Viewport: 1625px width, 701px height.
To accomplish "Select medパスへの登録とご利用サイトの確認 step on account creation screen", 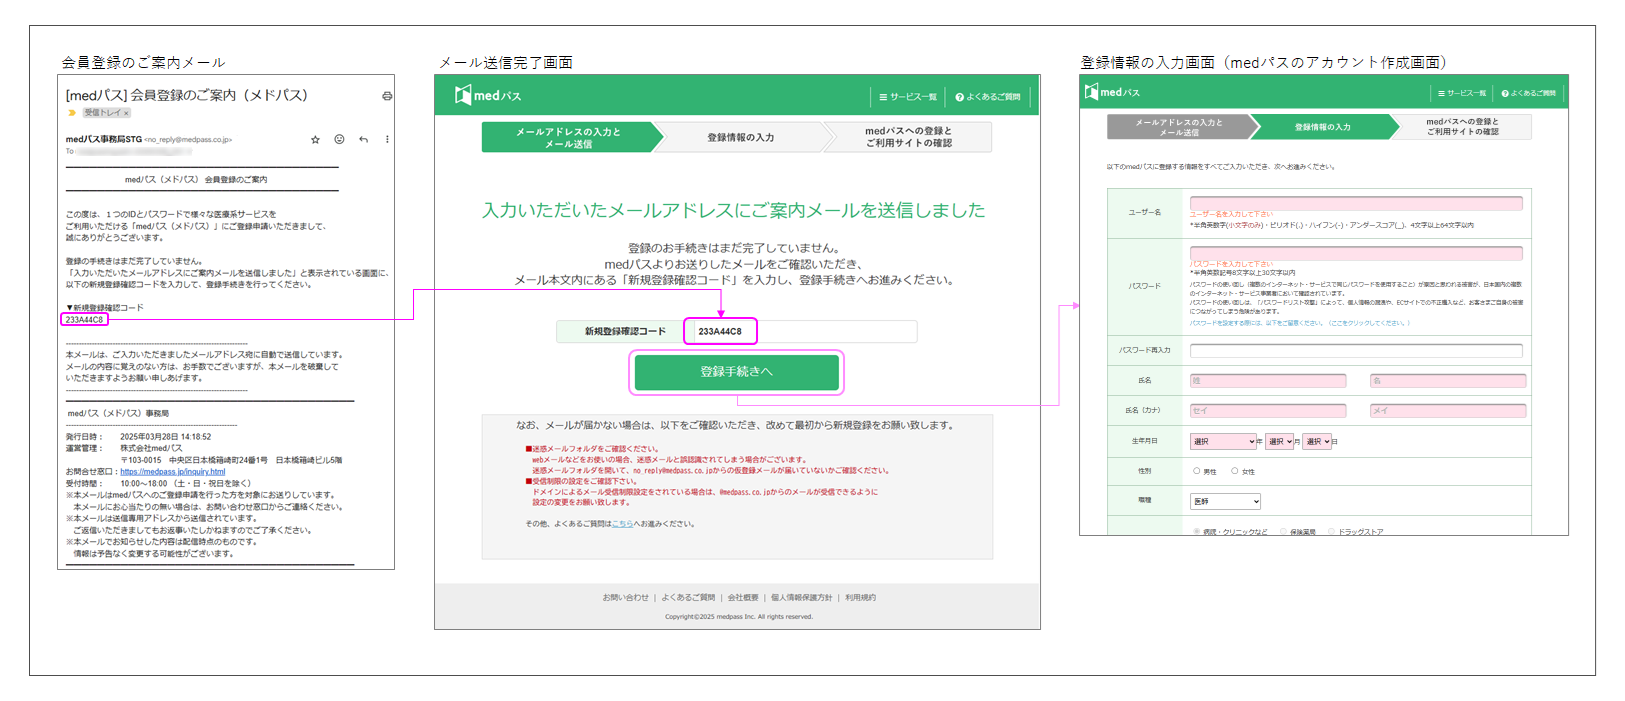I will click(1463, 127).
